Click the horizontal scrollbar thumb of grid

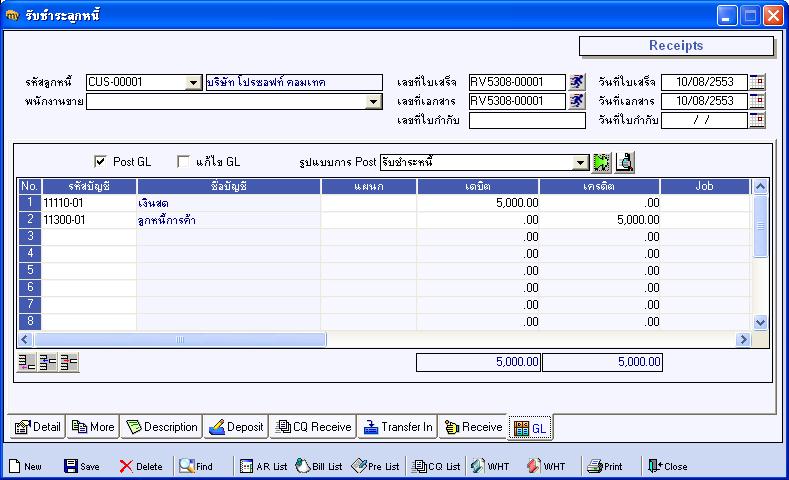(x=180, y=340)
